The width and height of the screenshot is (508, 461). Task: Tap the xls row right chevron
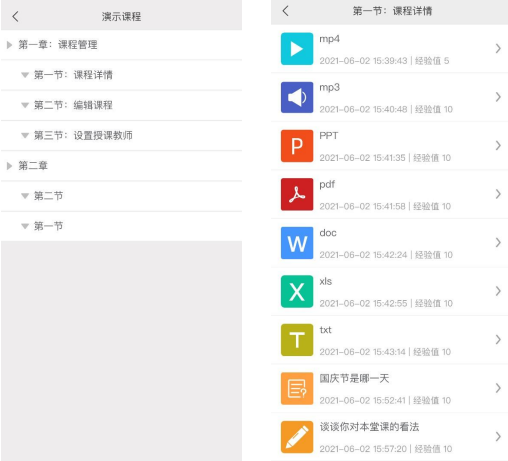click(x=498, y=291)
